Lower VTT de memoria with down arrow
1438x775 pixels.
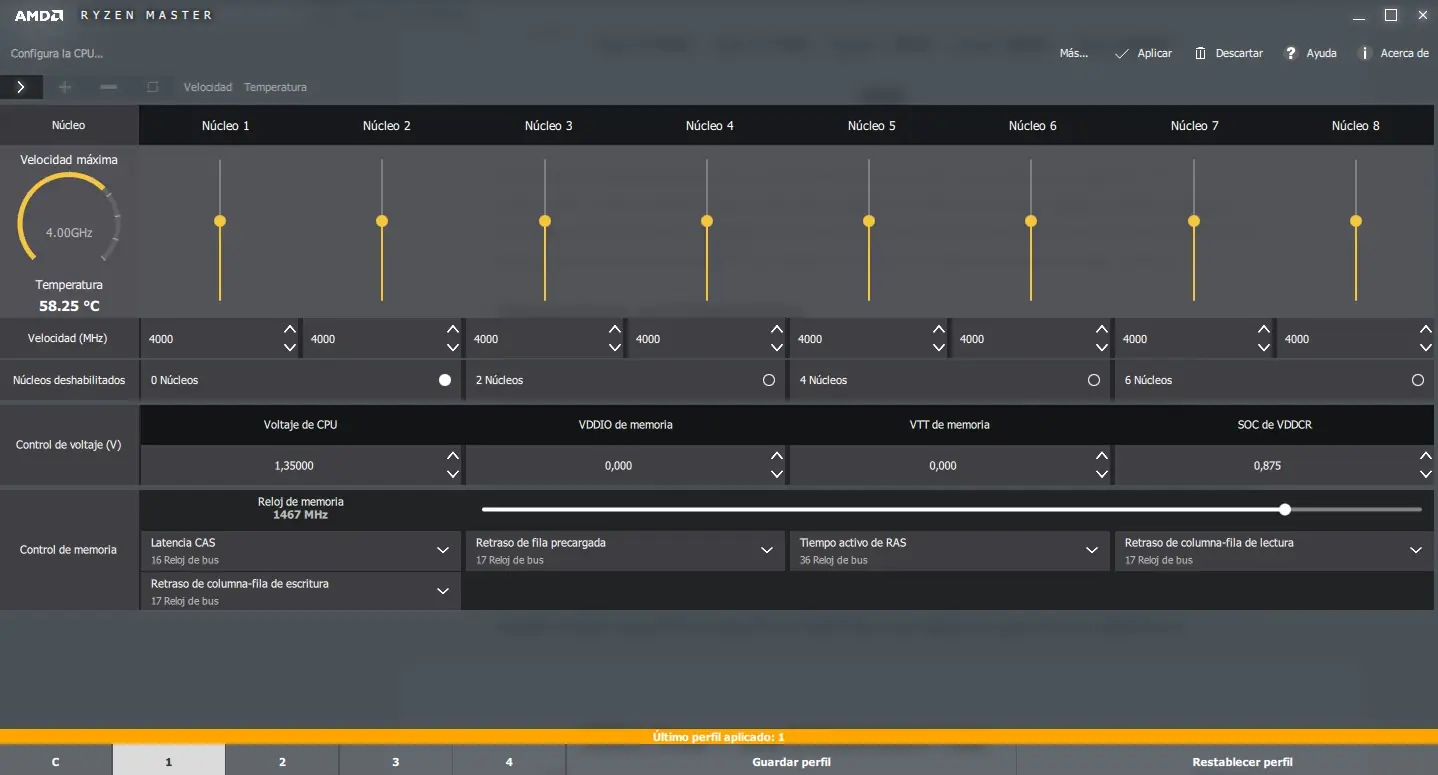[1102, 475]
